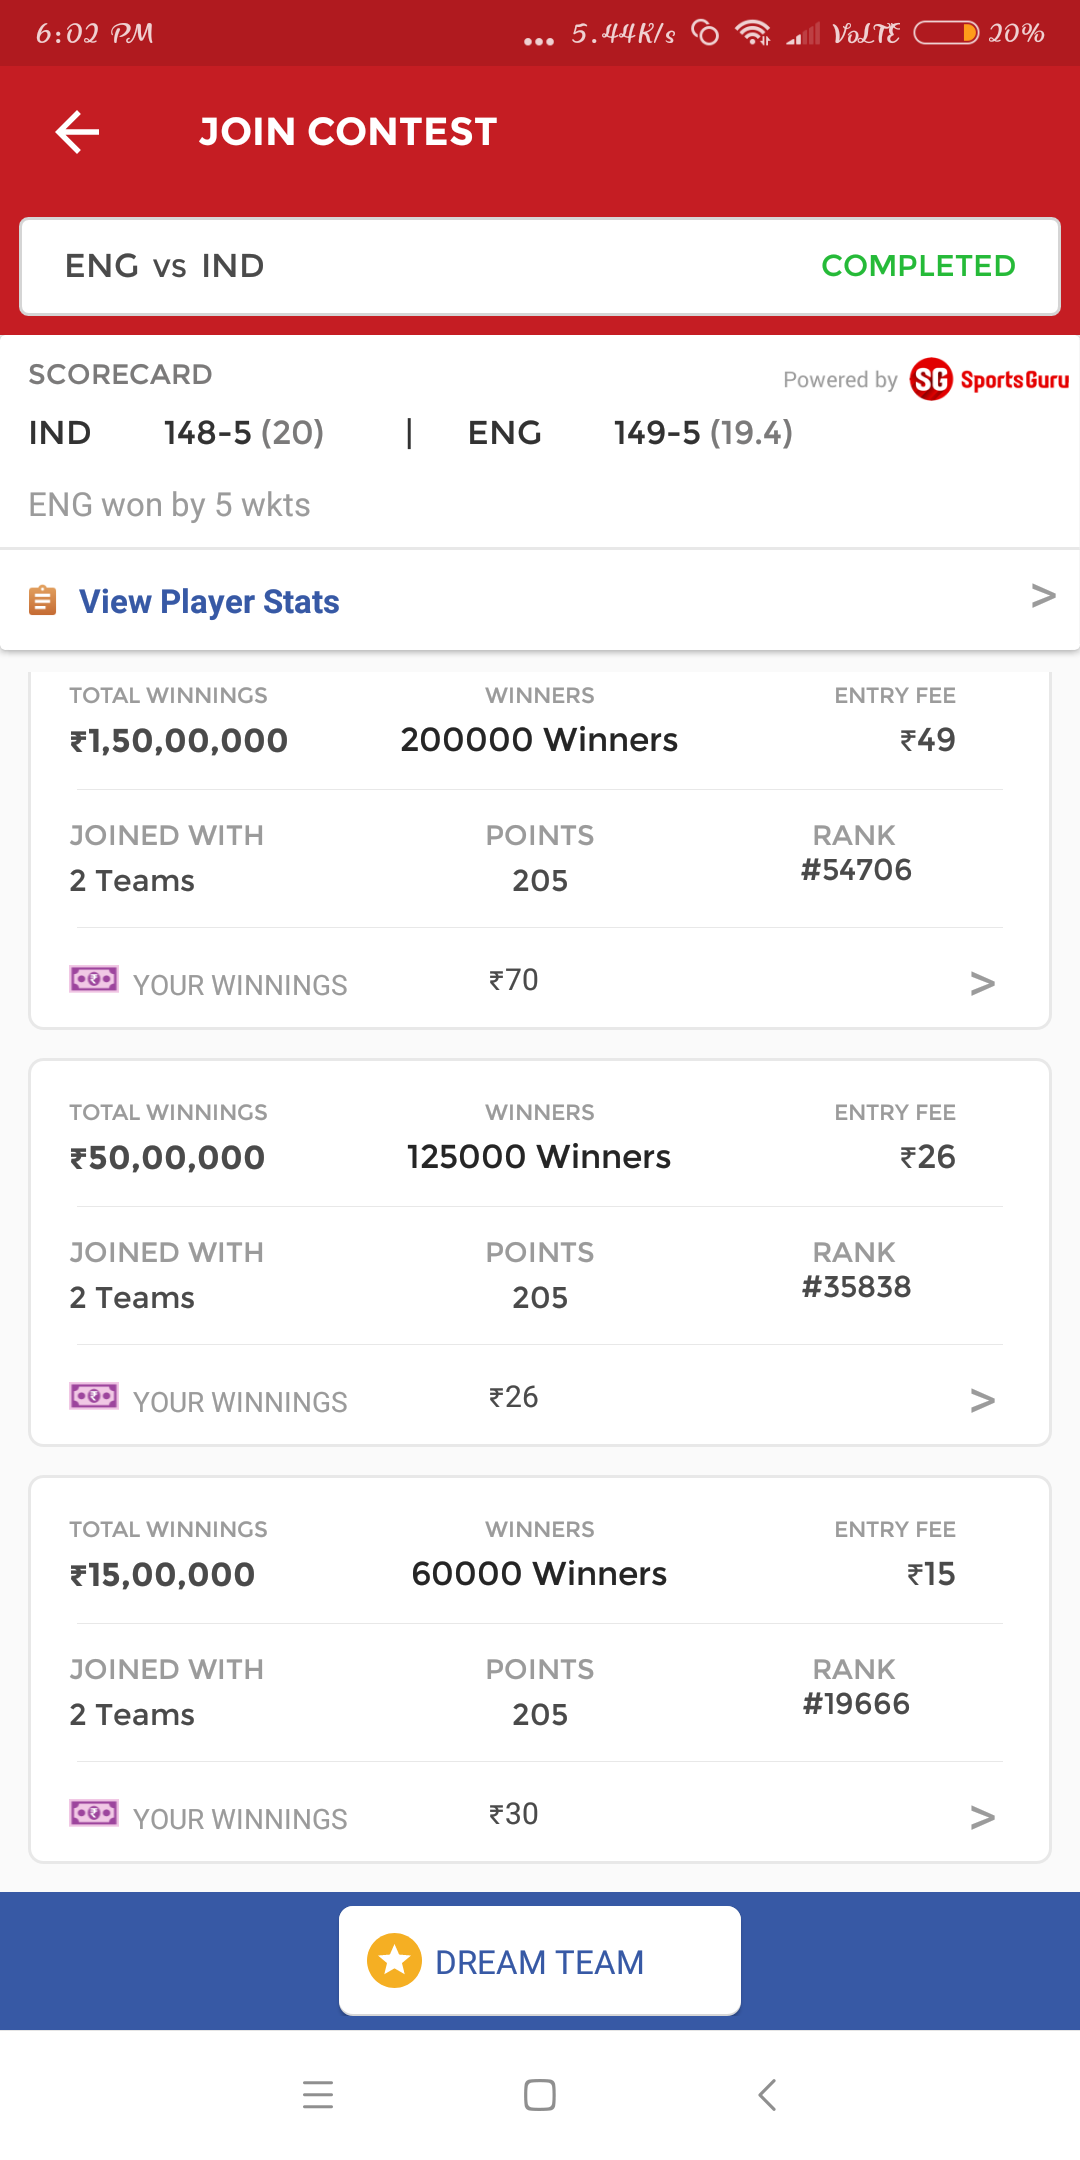Click the star icon on Dream Team button
Screen dimensions: 1080x2160
pos(394,1960)
